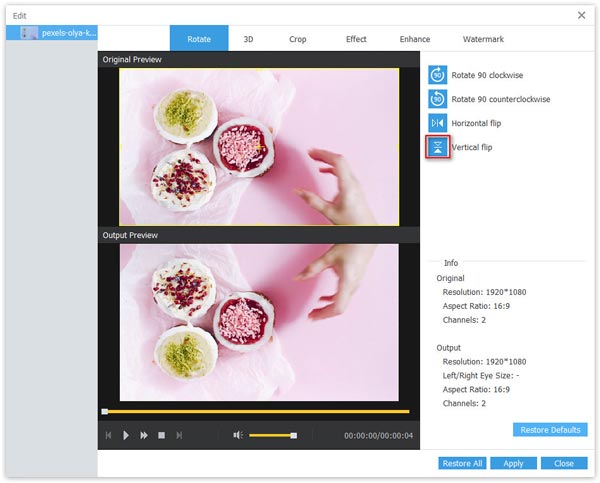Stop the video playback

161,435
